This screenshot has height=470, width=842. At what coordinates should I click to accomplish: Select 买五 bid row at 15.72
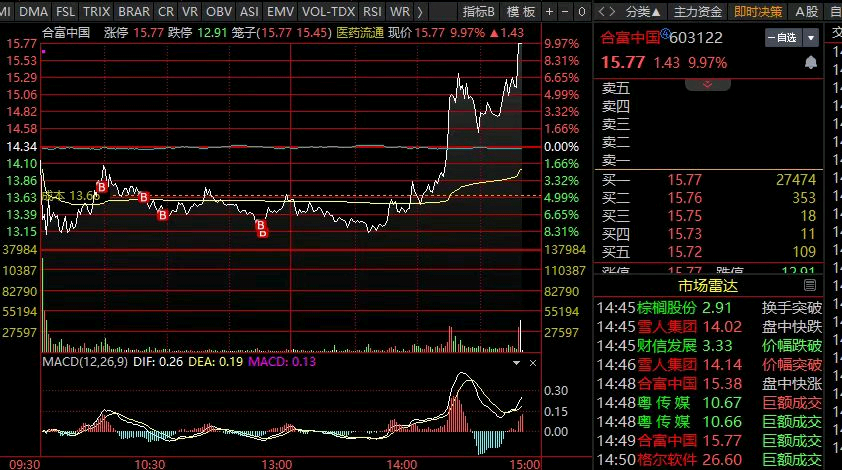pos(708,252)
